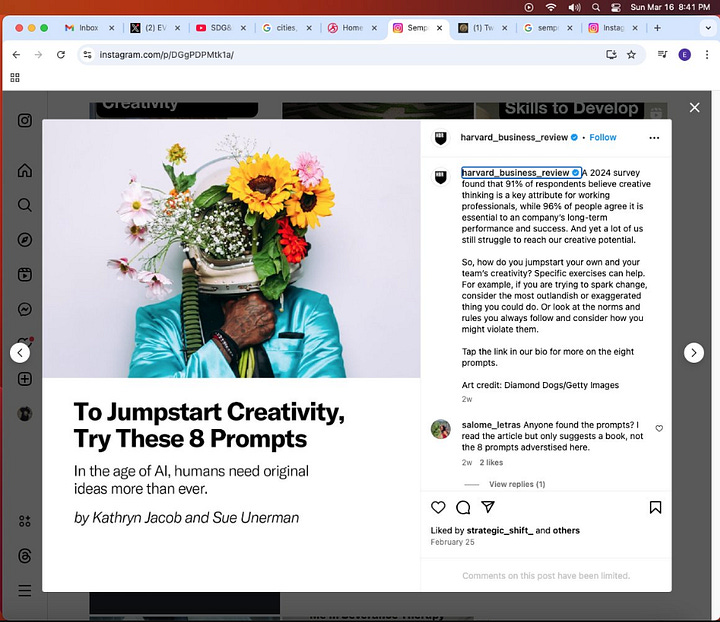Click the Chrome forward button
Viewport: 720px width, 622px height.
click(39, 55)
